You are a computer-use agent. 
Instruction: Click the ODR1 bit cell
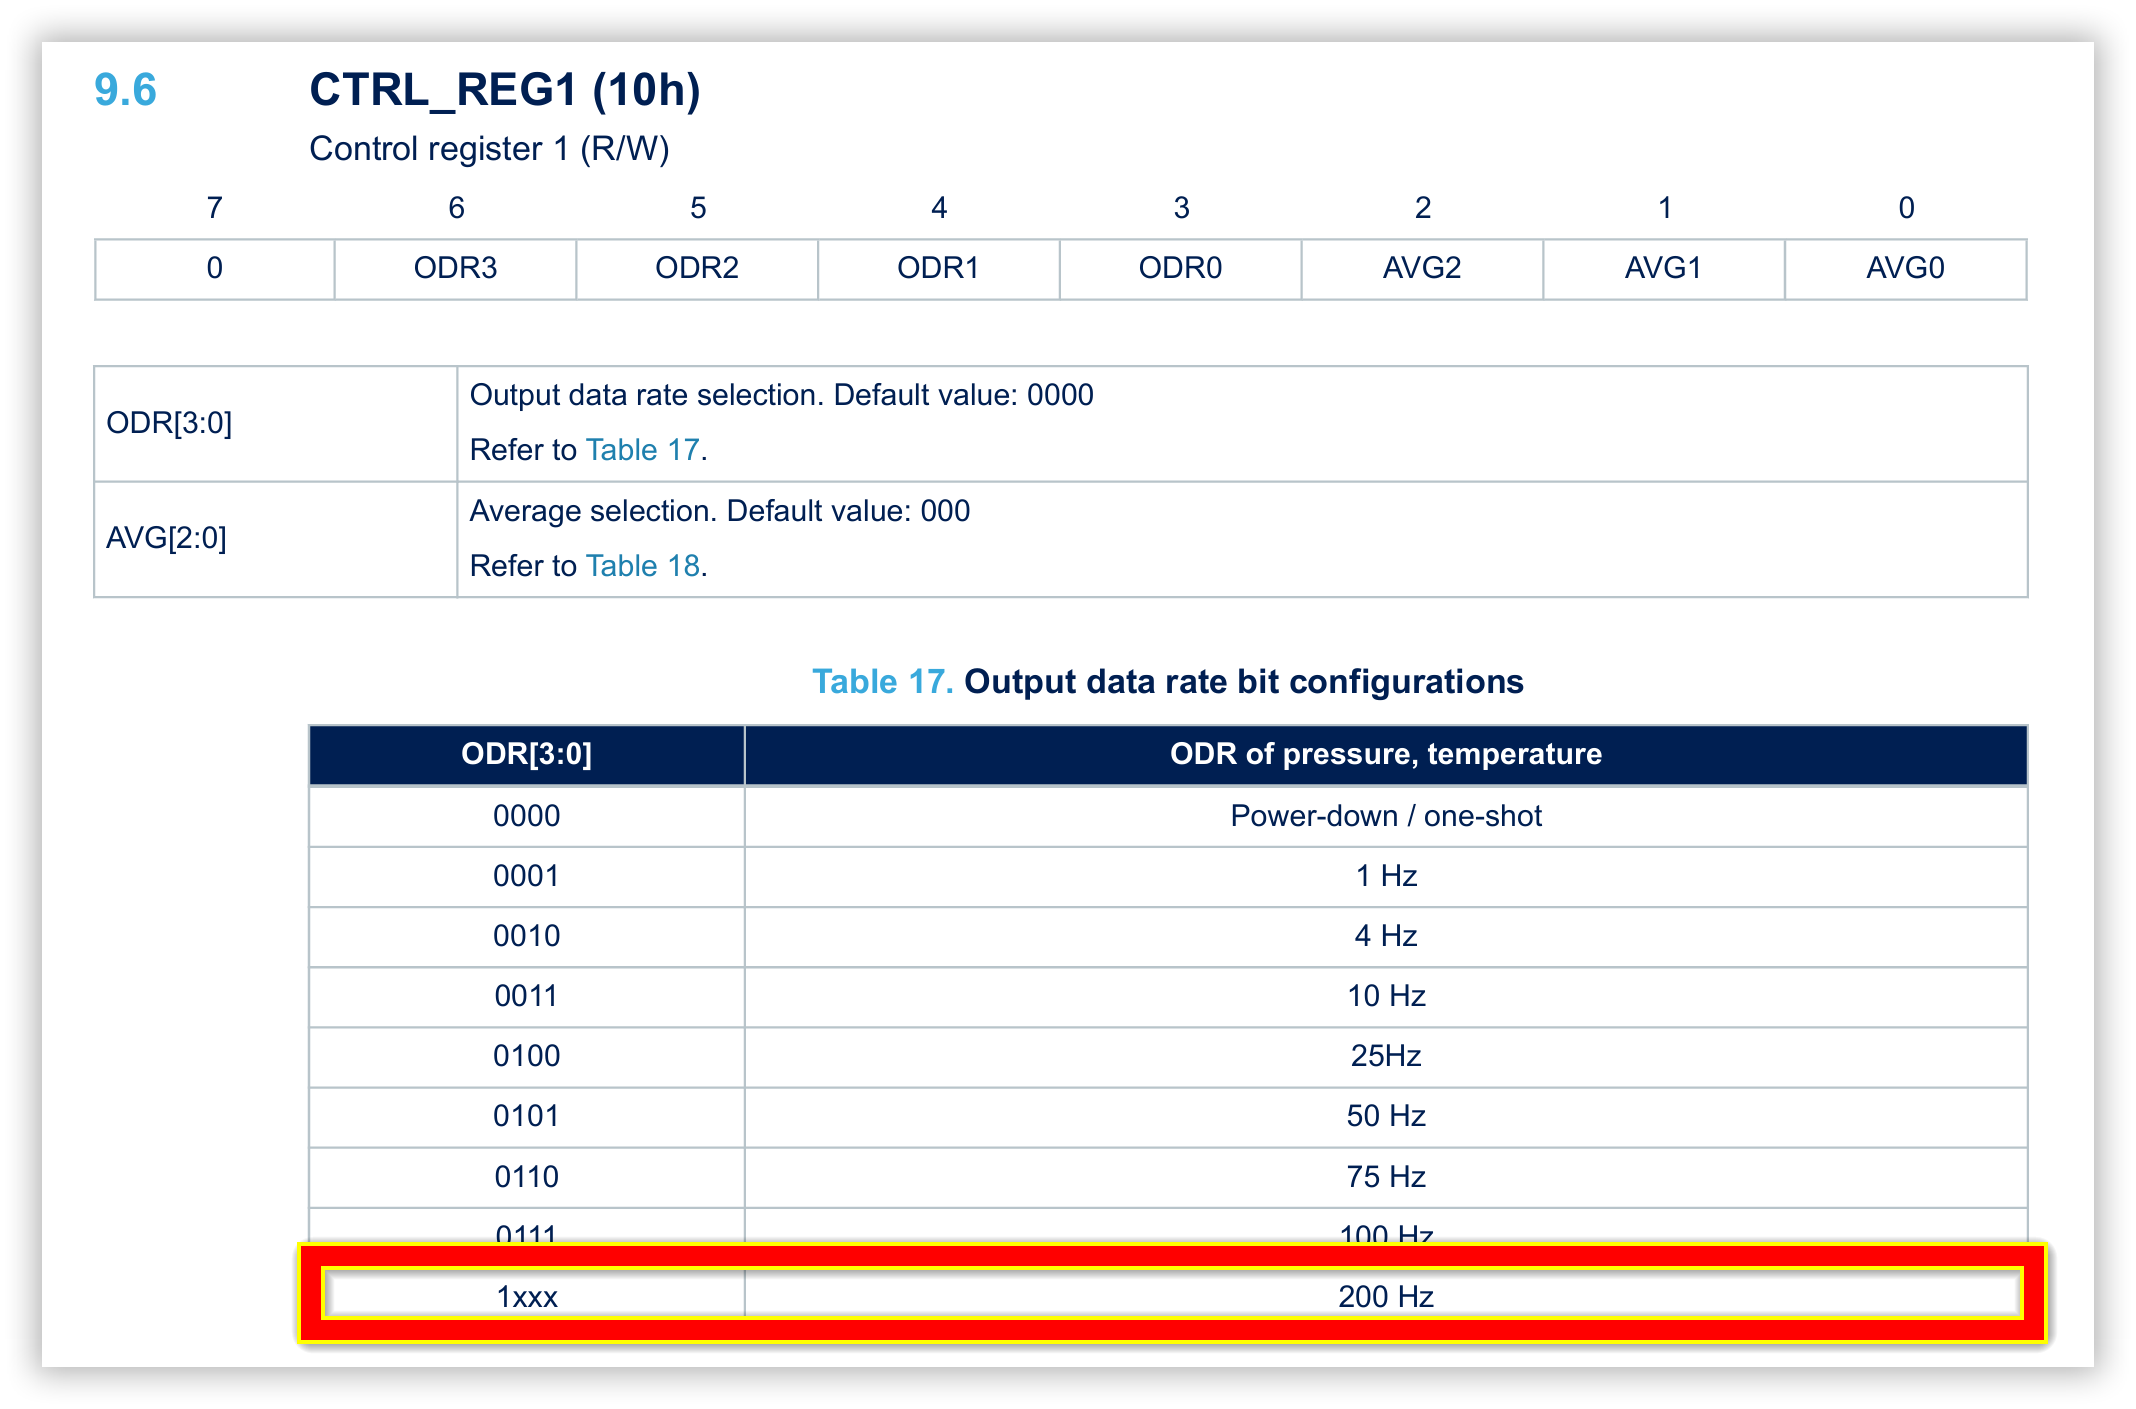[938, 268]
